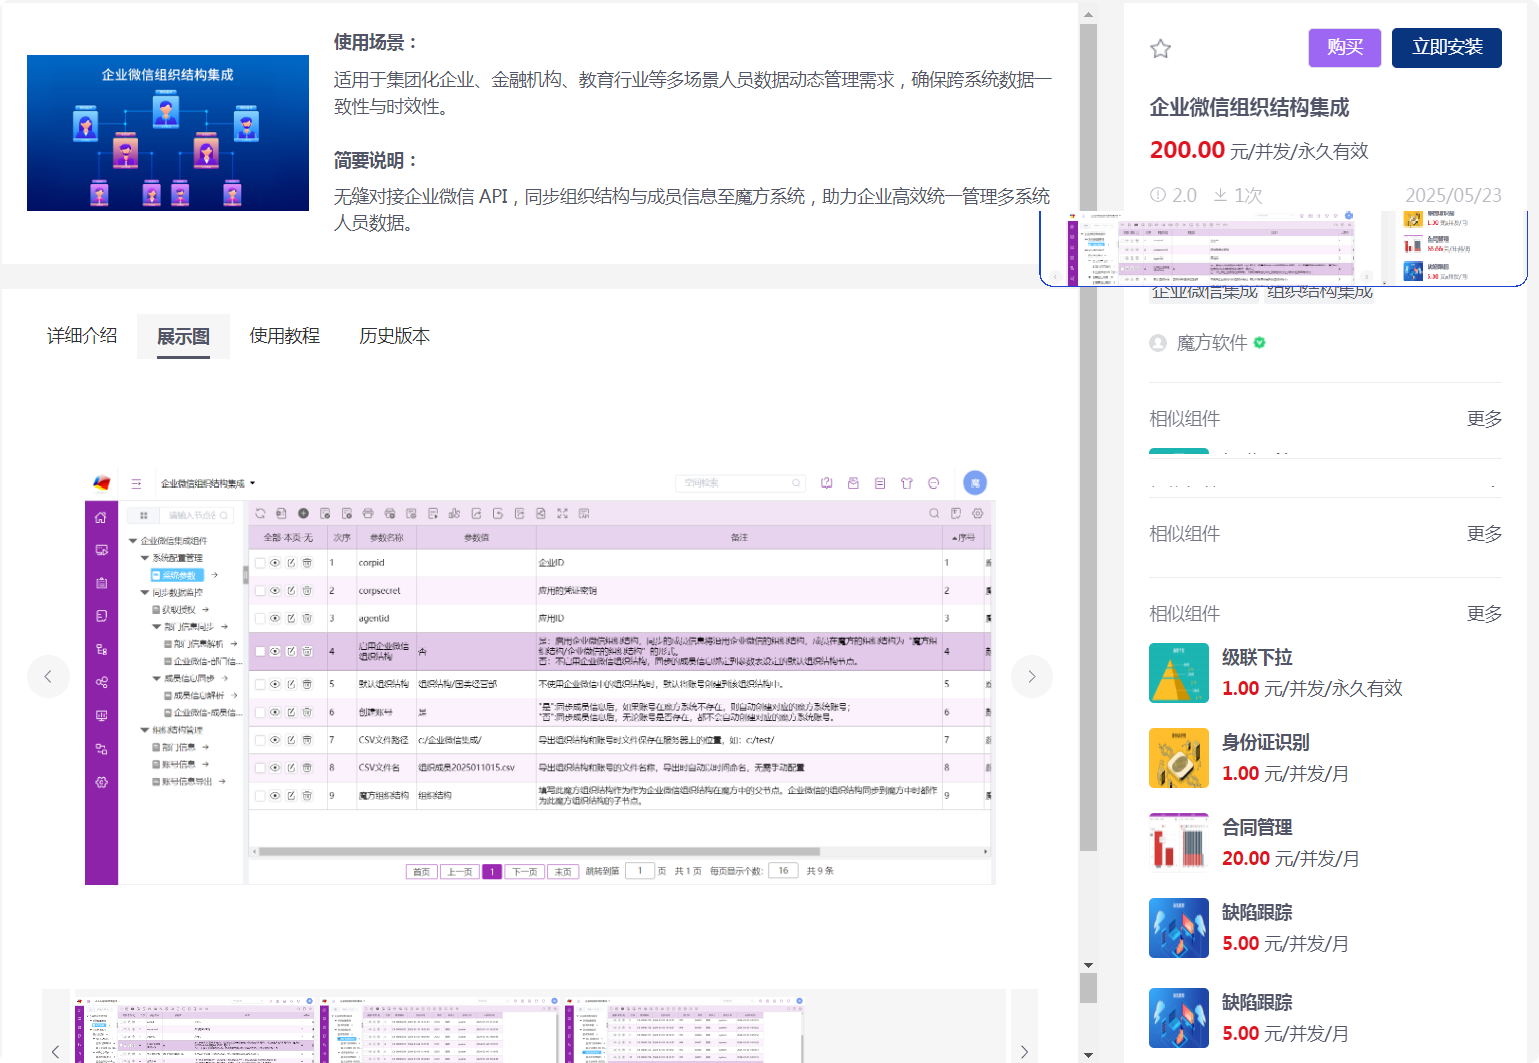Click the main page scrollbar thumb
The width and height of the screenshot is (1539, 1063).
(1088, 437)
